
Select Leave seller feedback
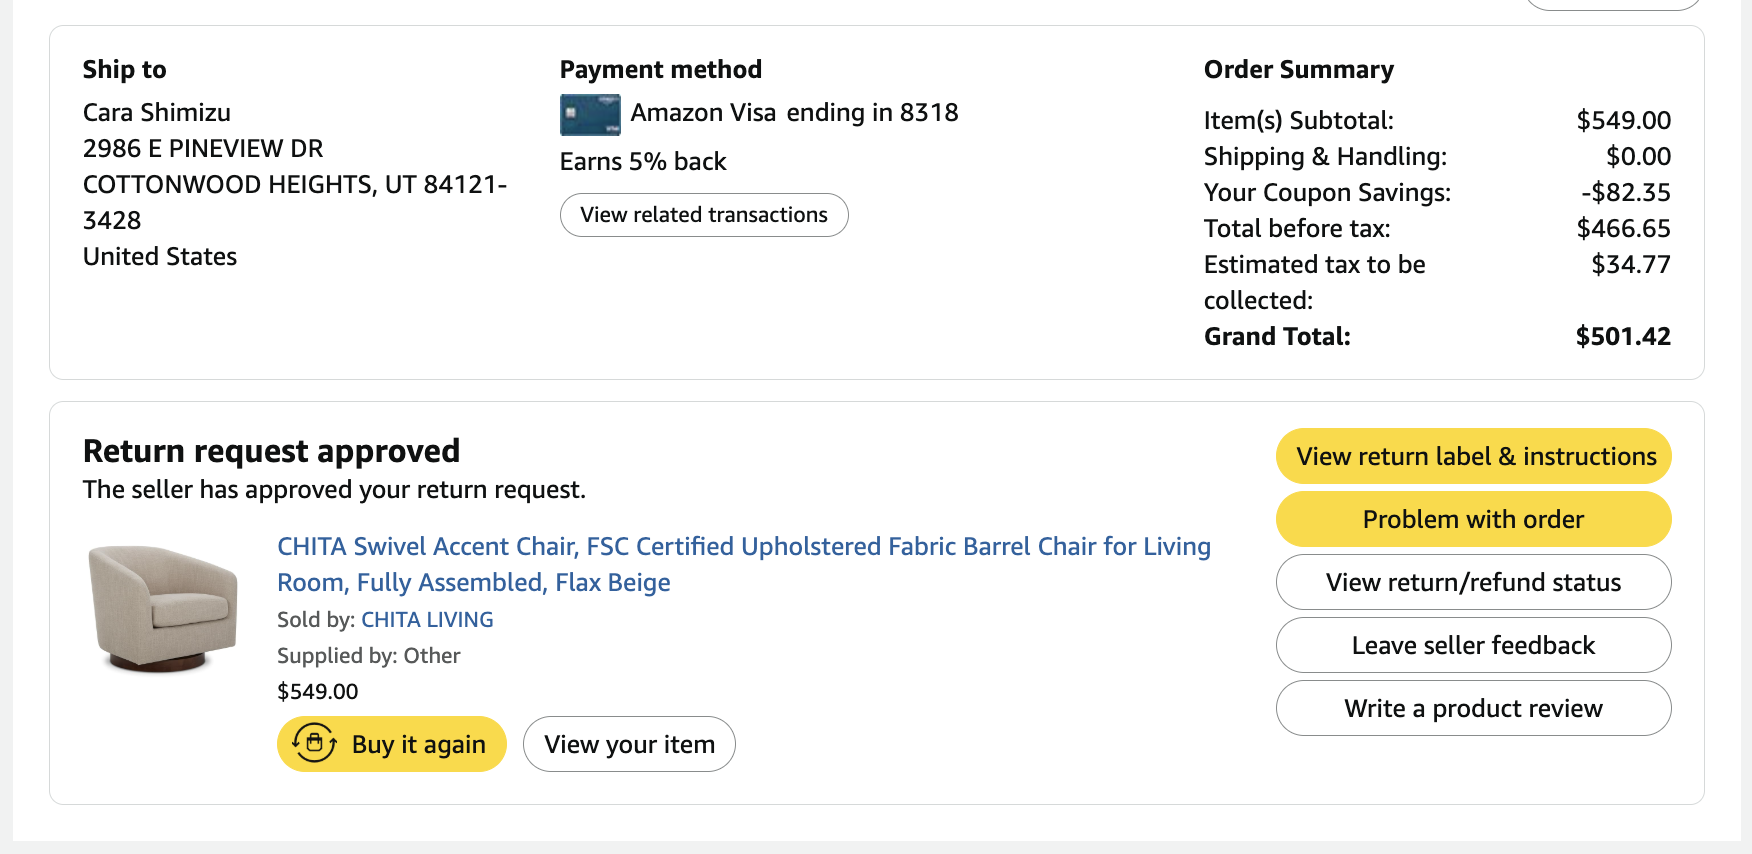point(1473,645)
